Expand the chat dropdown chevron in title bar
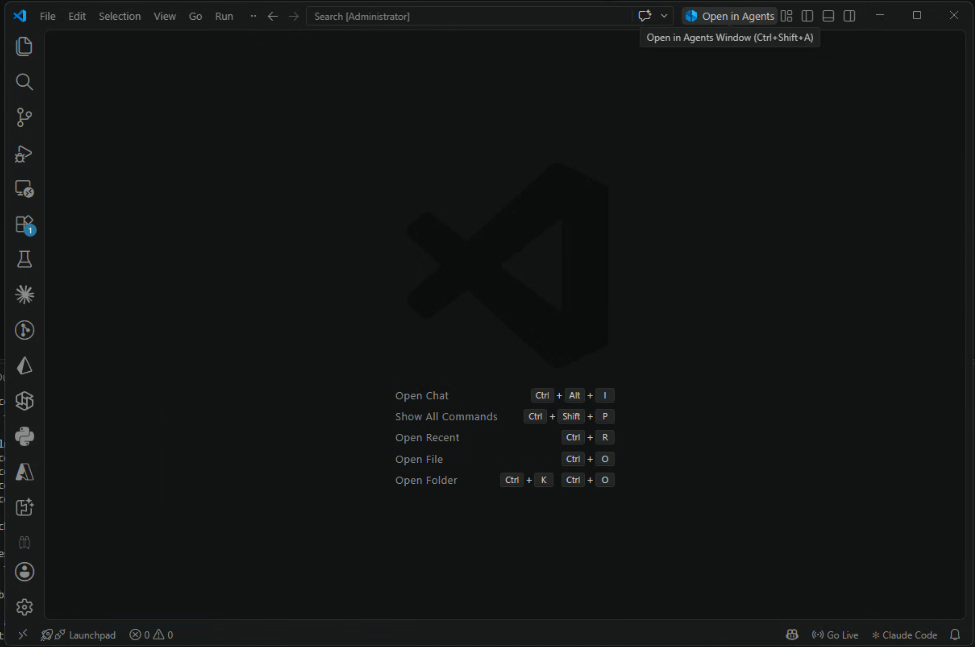Image resolution: width=975 pixels, height=647 pixels. pos(664,16)
